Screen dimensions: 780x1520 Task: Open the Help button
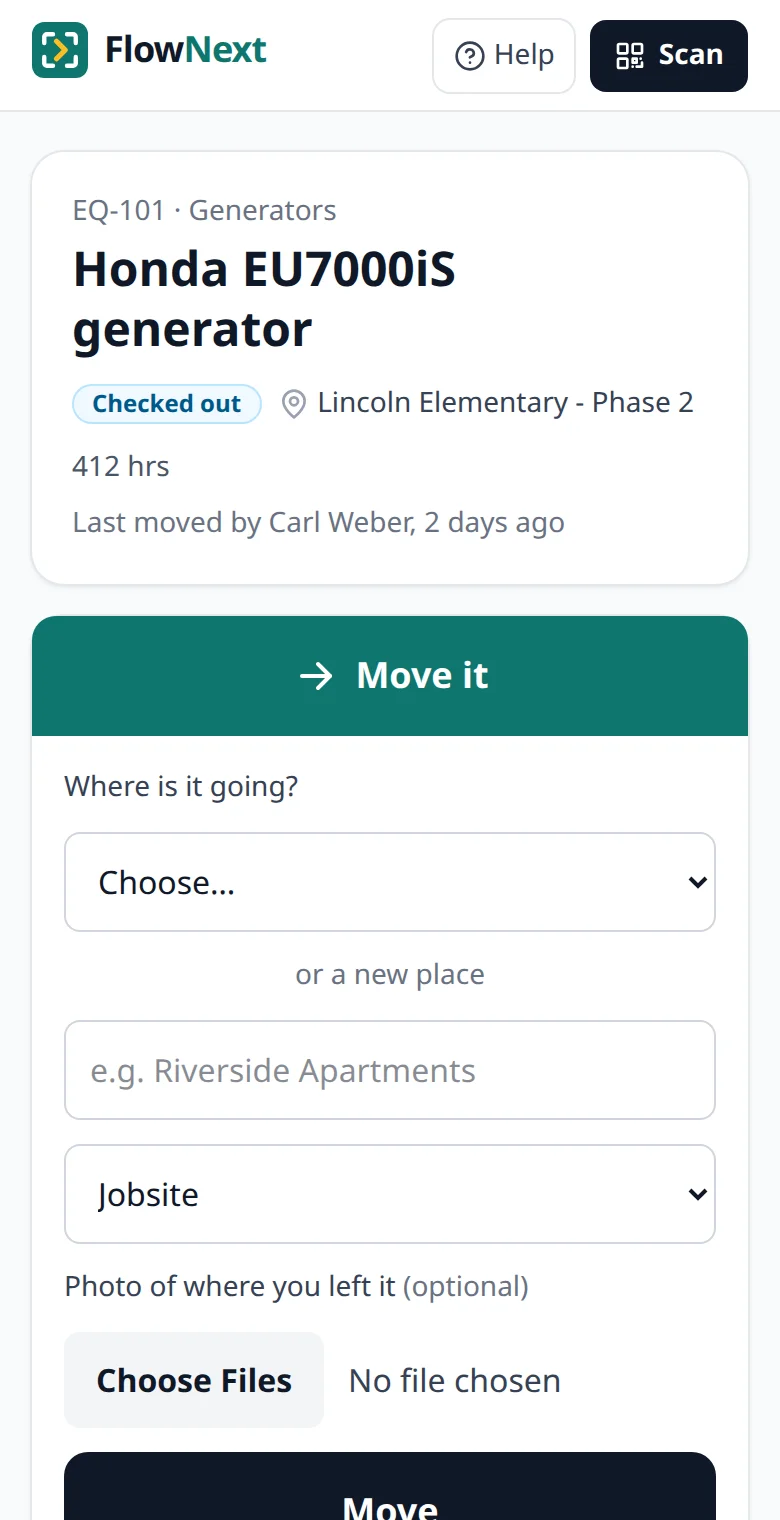pos(504,56)
